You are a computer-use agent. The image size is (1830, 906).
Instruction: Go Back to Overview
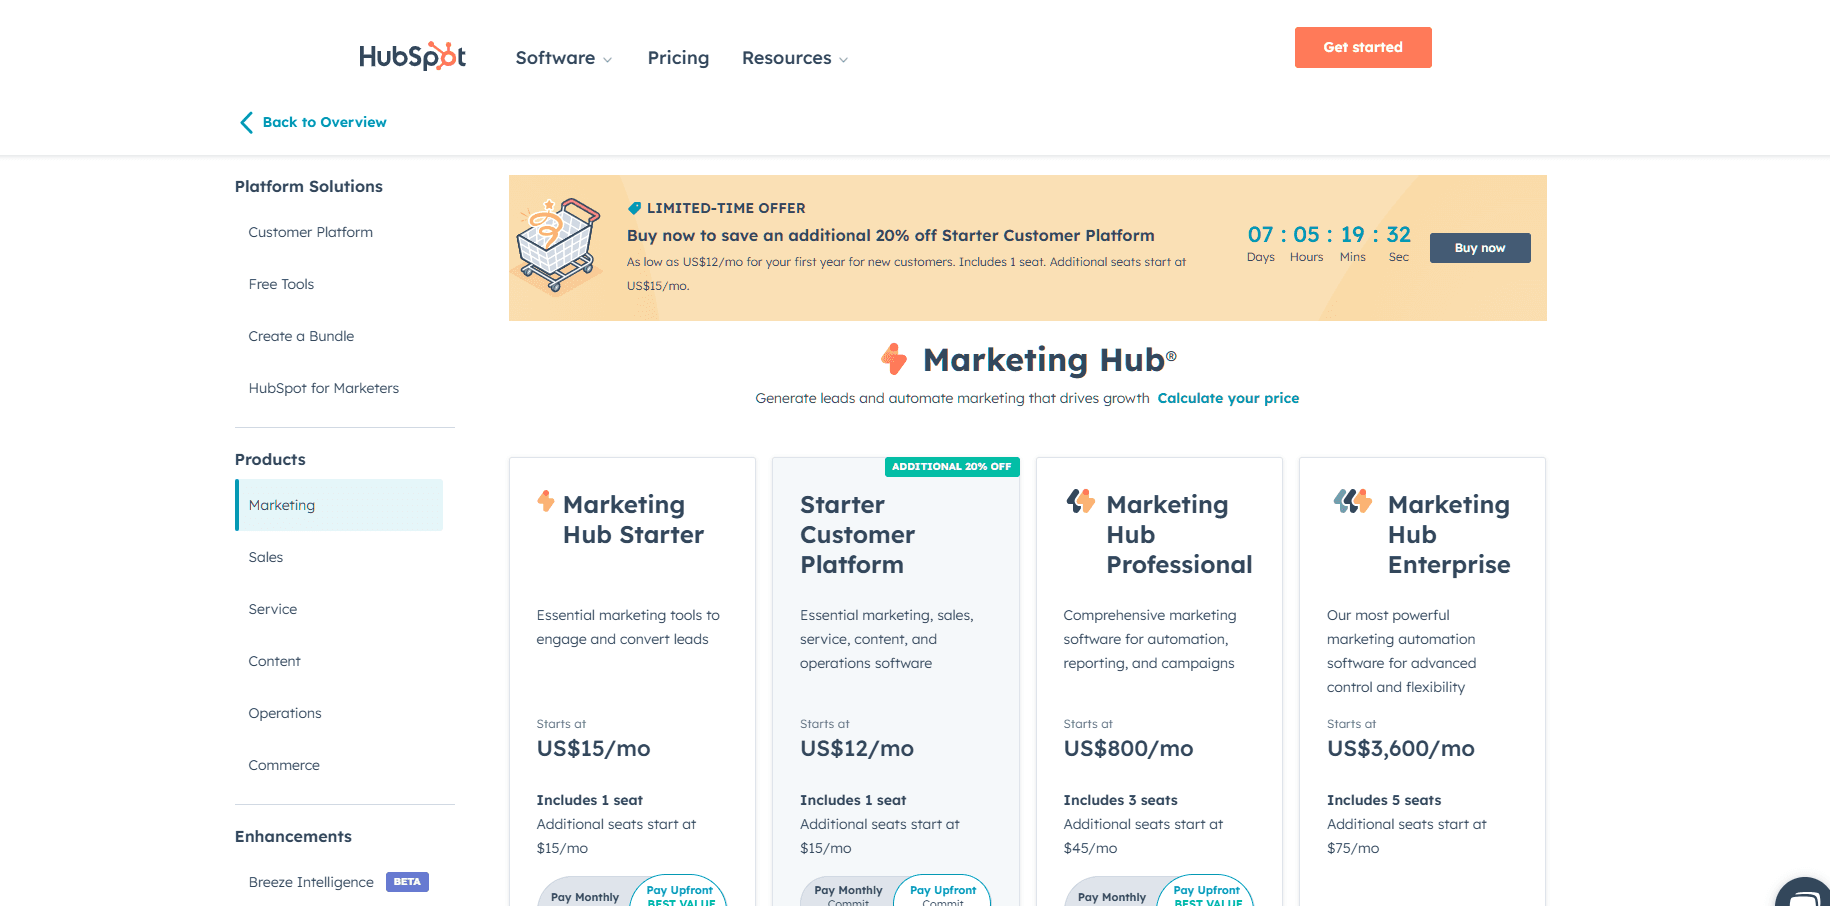tap(324, 122)
